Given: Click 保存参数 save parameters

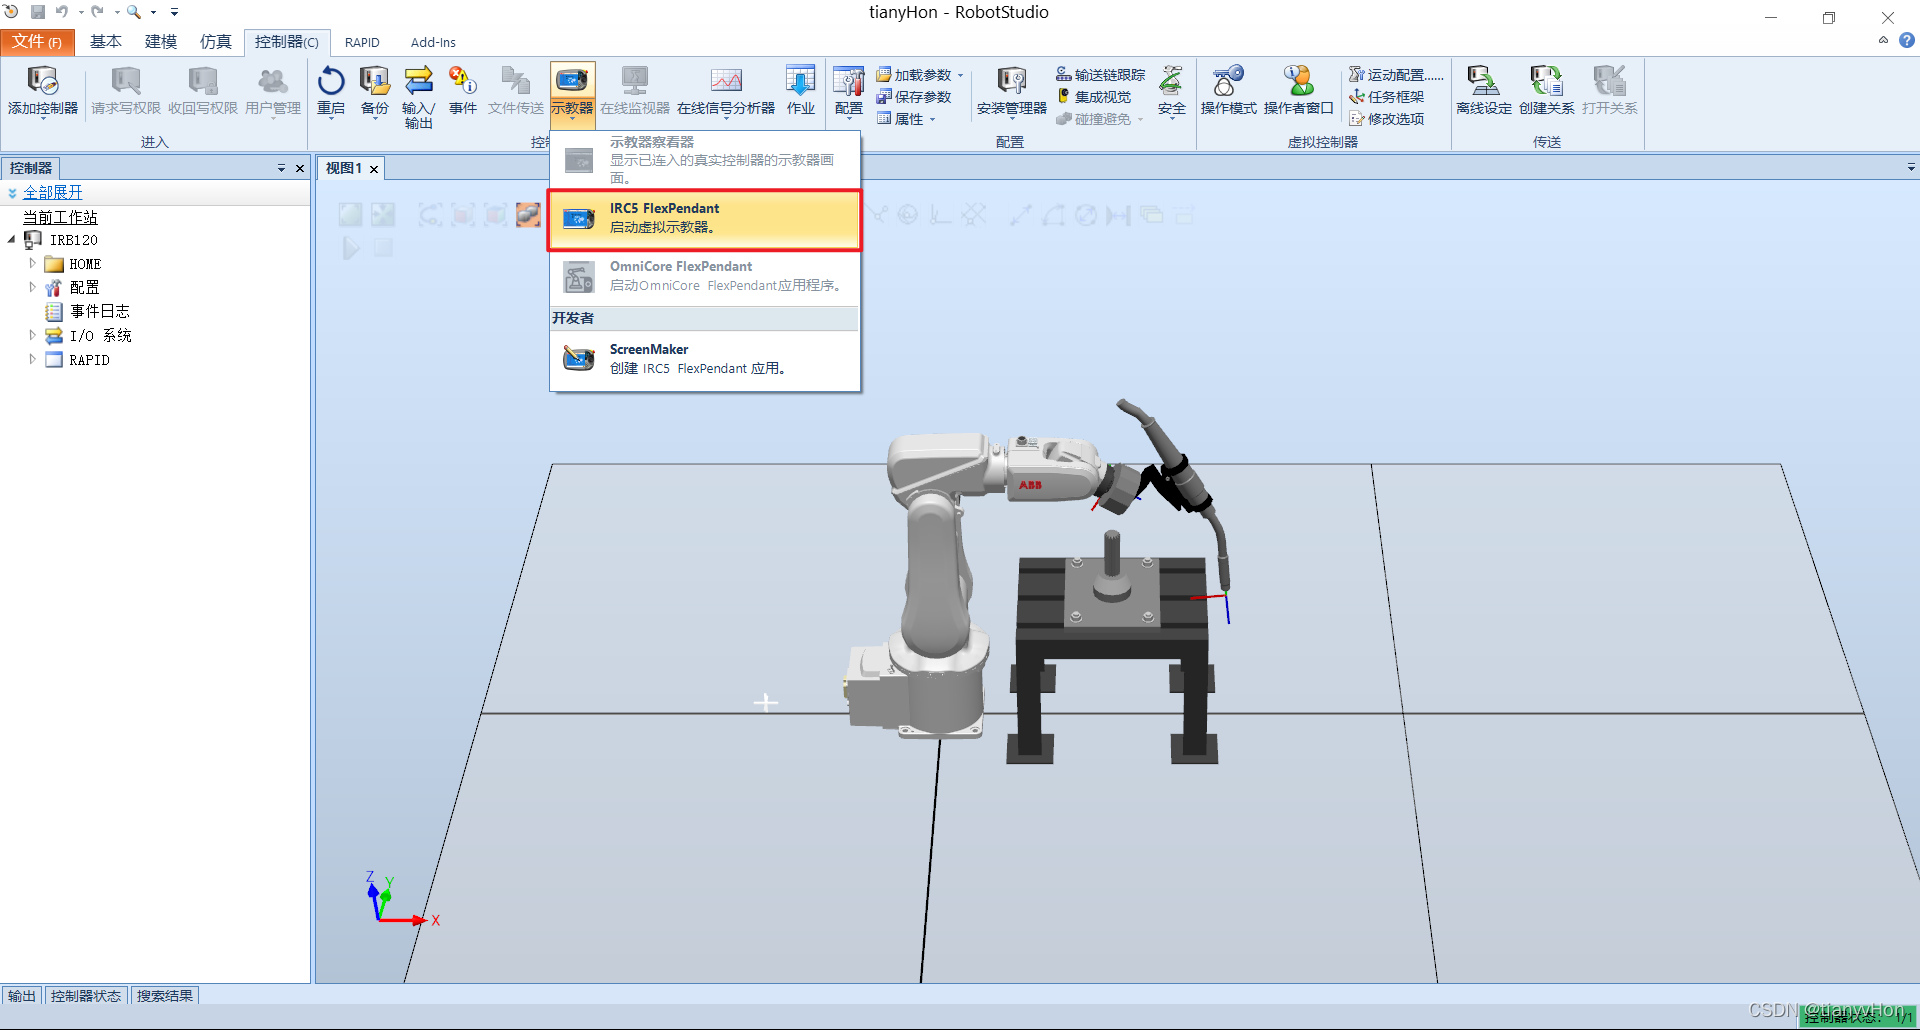Looking at the screenshot, I should click(x=913, y=97).
